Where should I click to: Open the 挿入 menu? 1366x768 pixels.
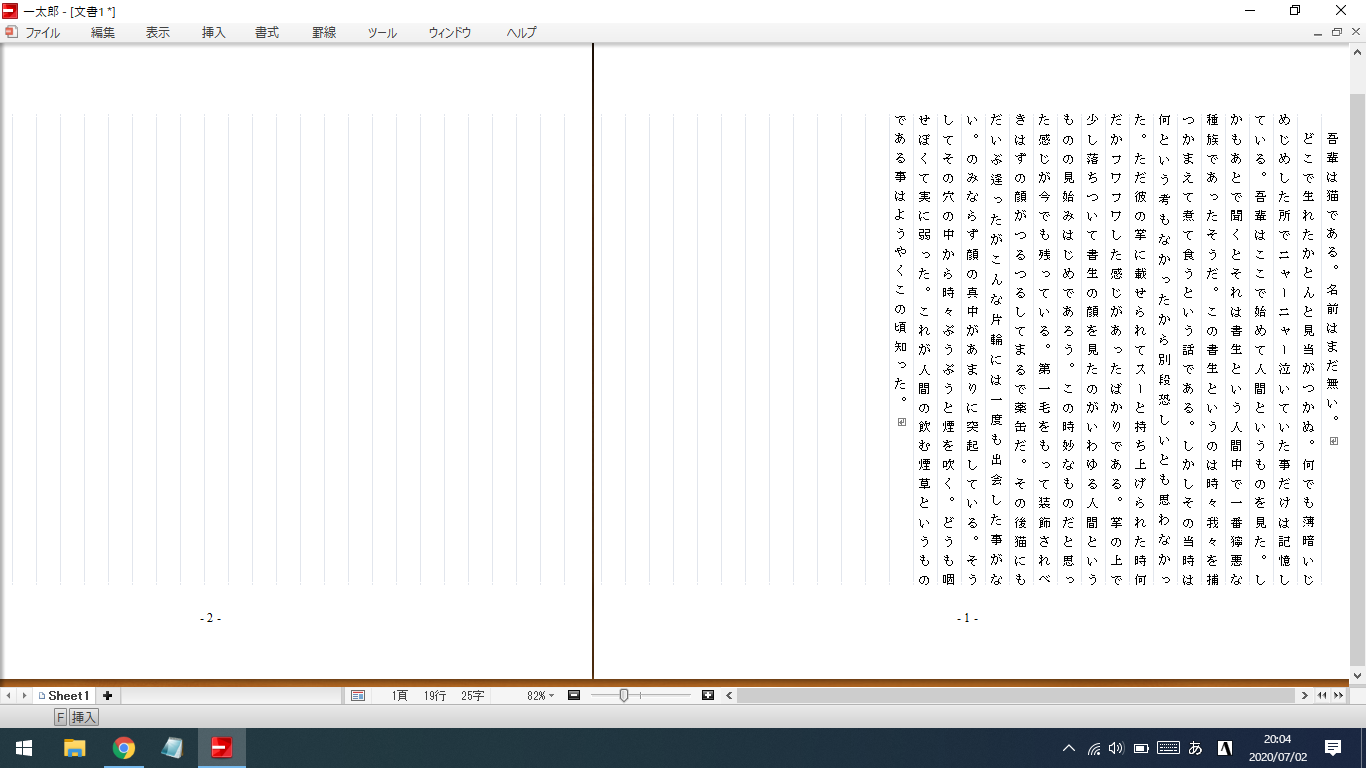[214, 32]
